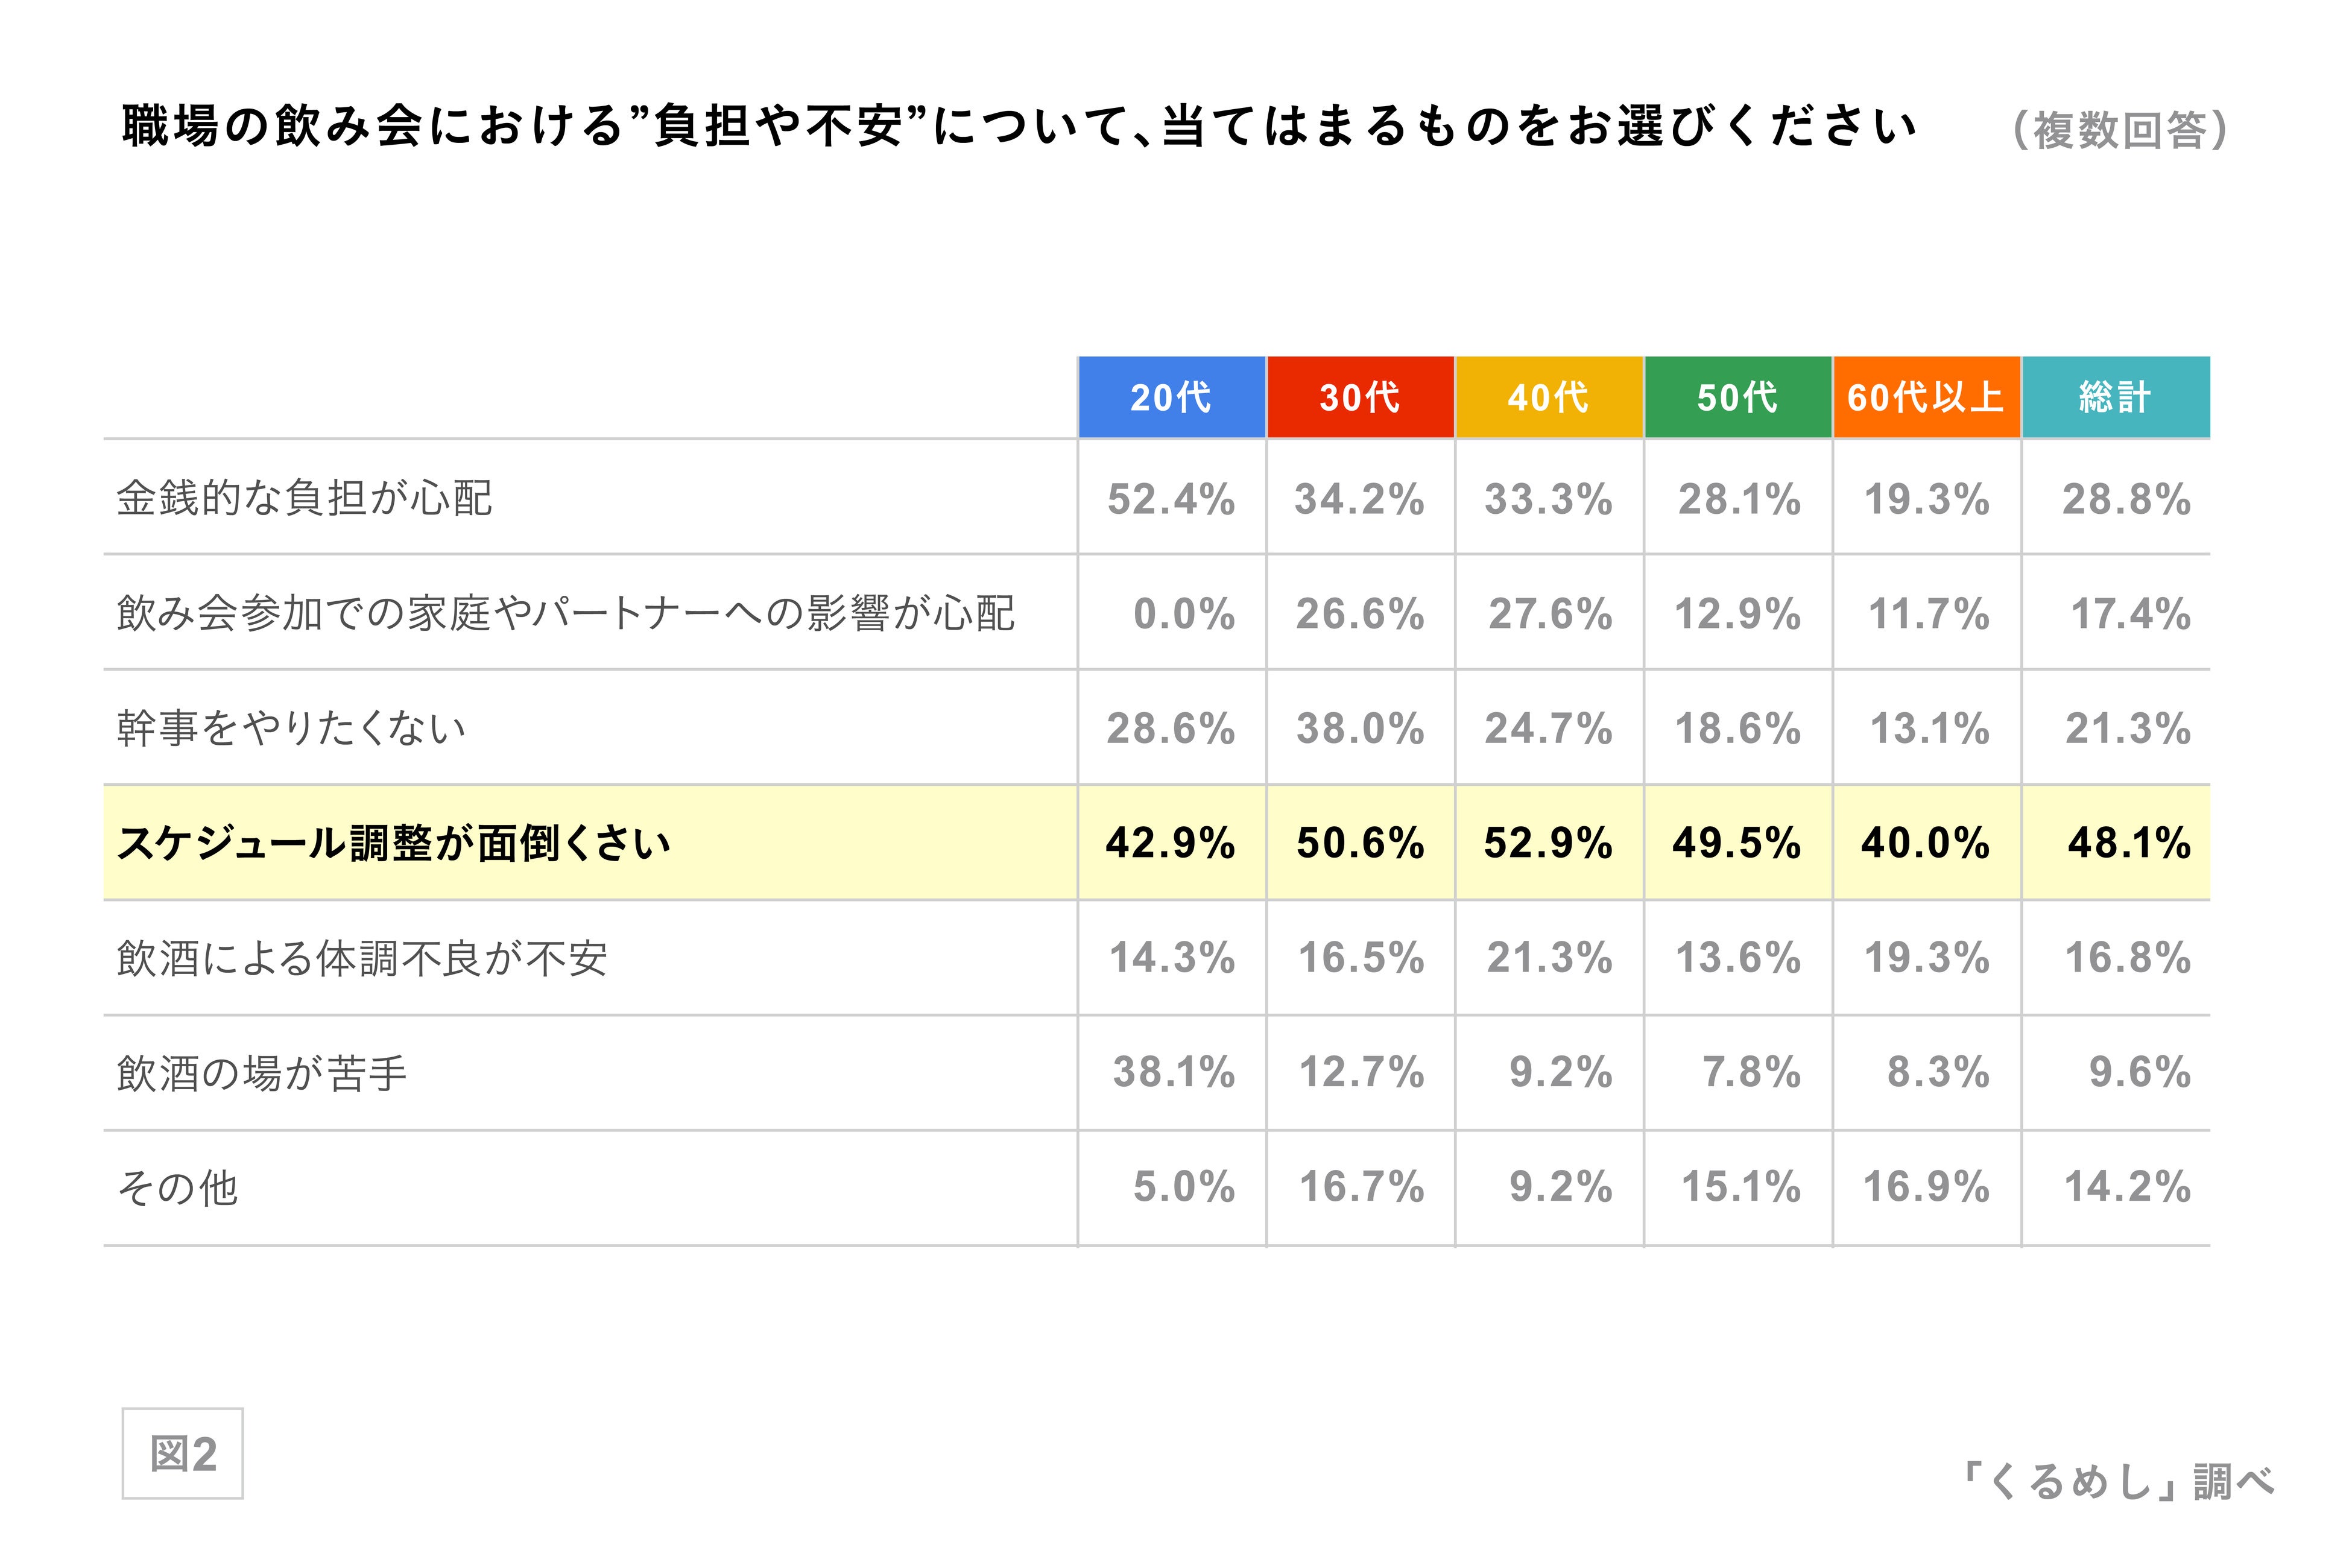Click the orange 60代以上 column header
The image size is (2352, 1568).
tap(1926, 397)
